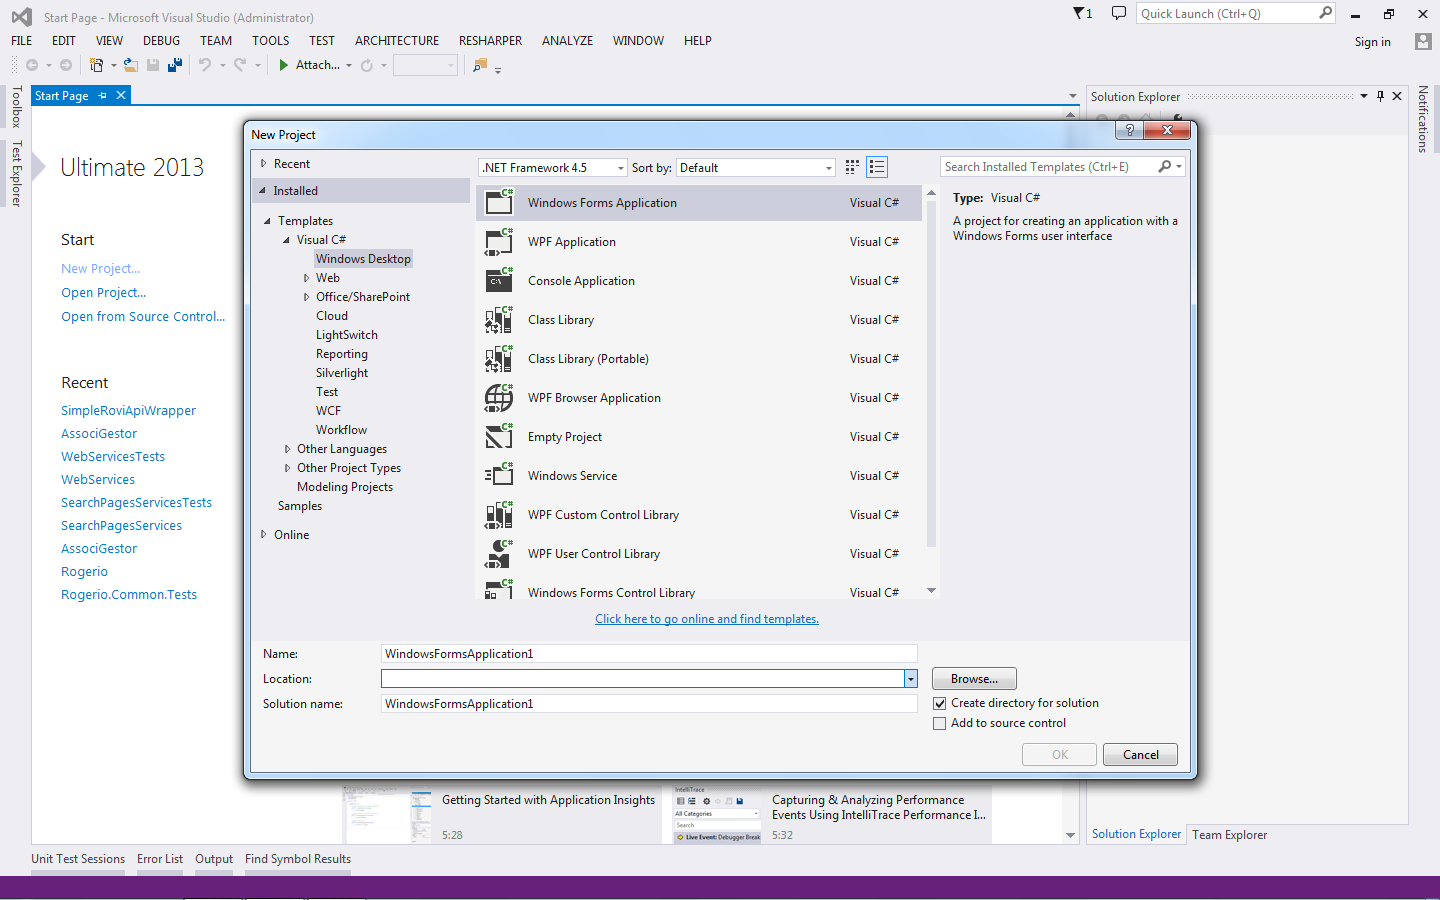Toggle auto-hide pin on Solution Explorer panel
The width and height of the screenshot is (1440, 900).
[x=1380, y=96]
